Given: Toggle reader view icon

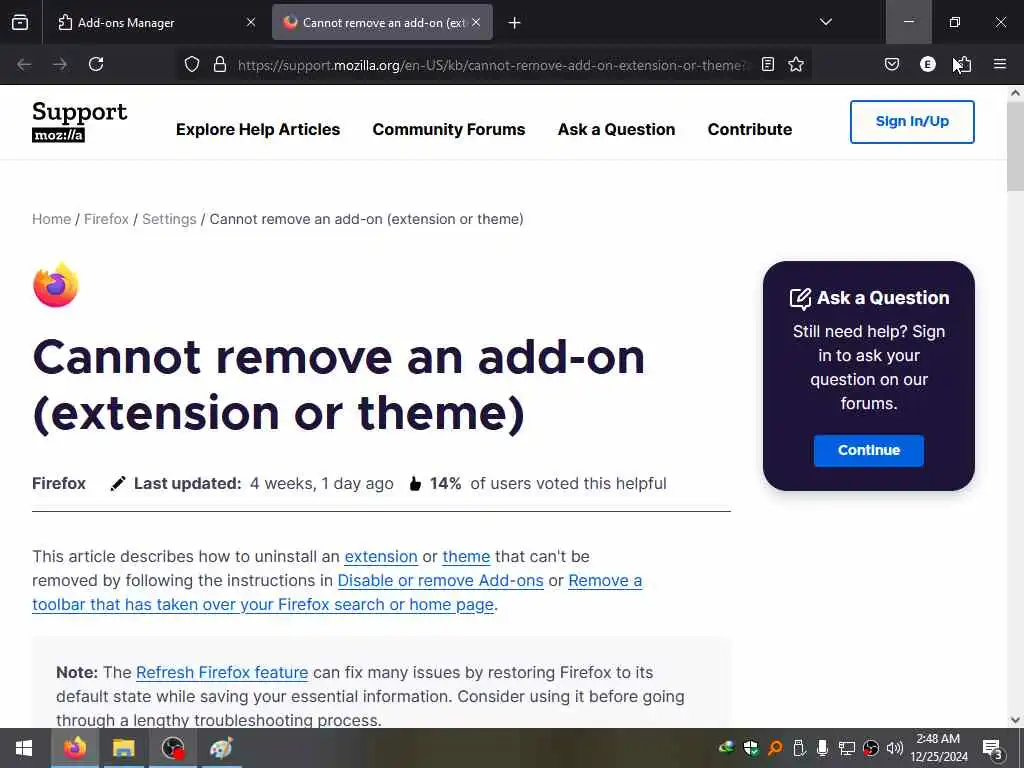Looking at the screenshot, I should [x=768, y=64].
